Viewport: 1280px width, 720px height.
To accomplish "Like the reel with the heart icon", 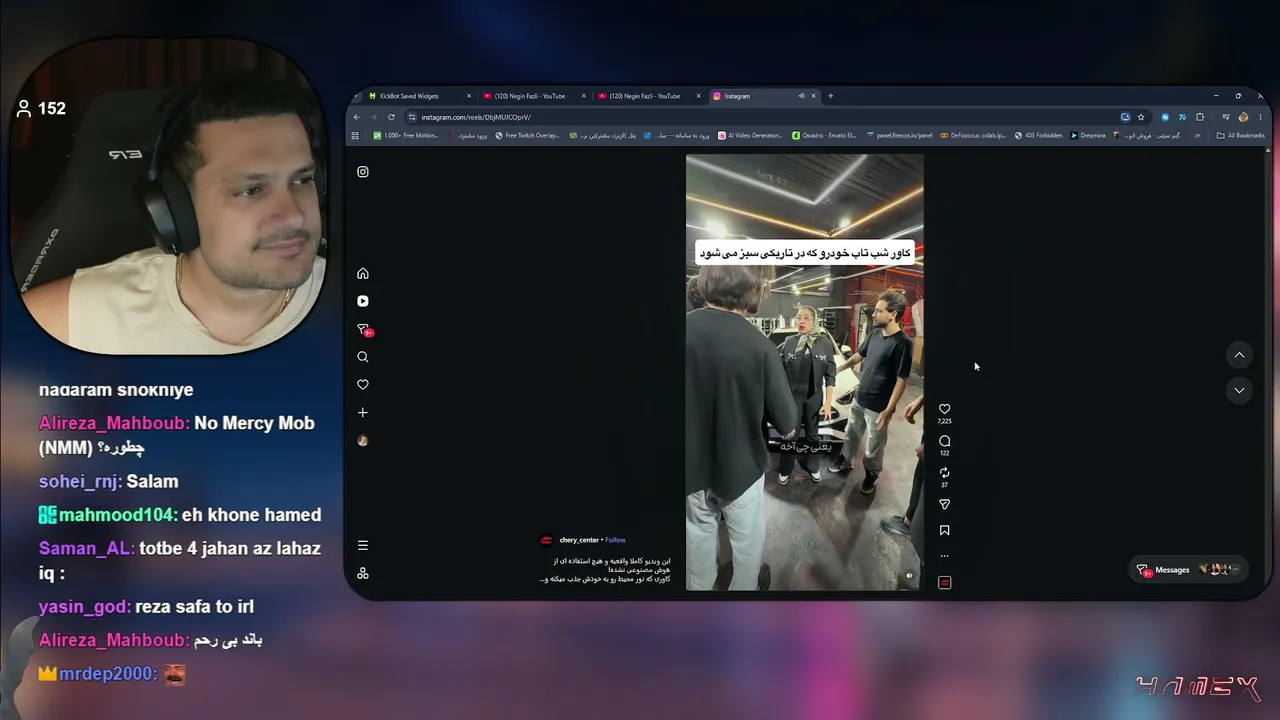I will 944,409.
